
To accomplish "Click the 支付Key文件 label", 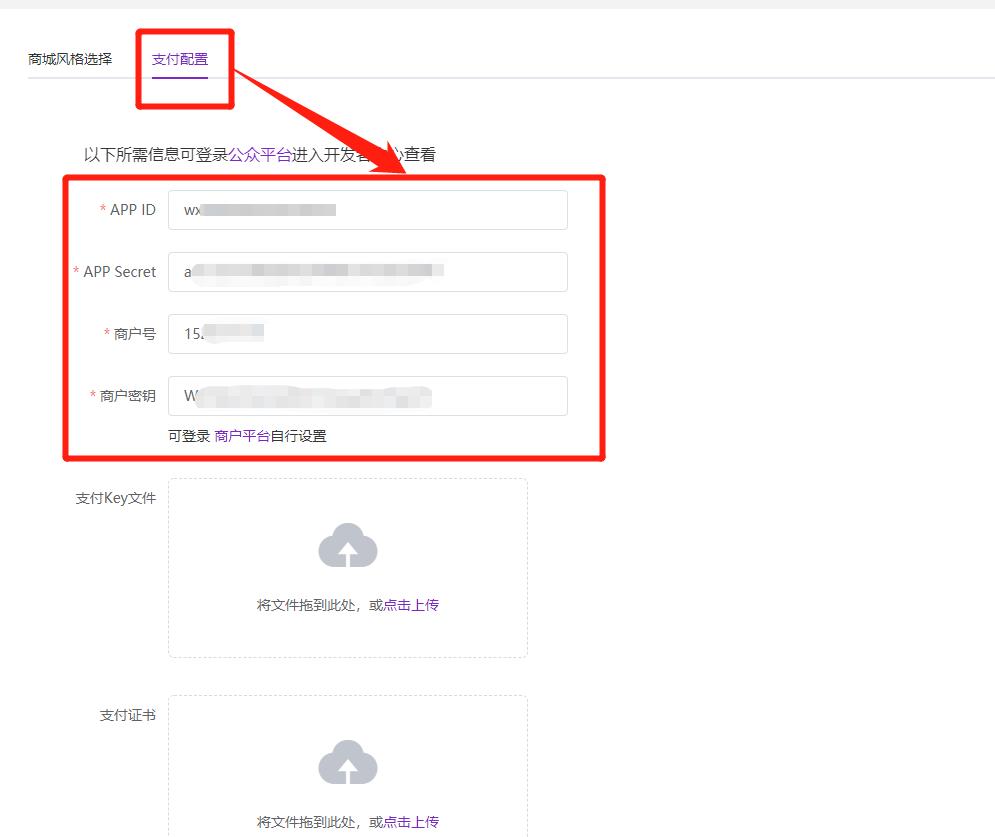I will (115, 498).
